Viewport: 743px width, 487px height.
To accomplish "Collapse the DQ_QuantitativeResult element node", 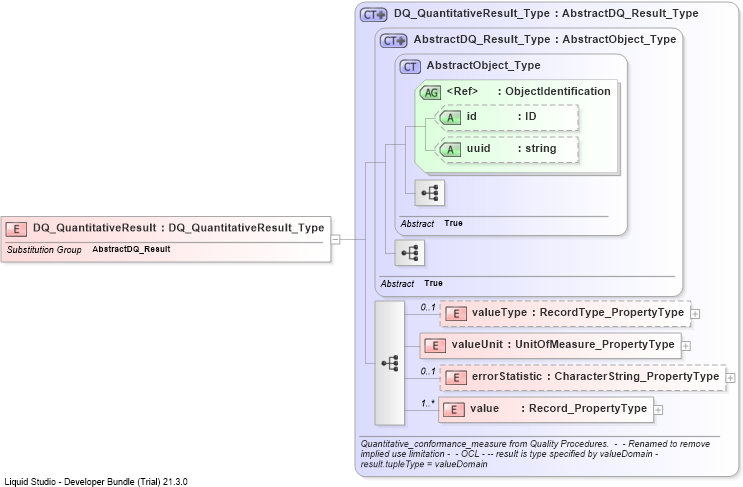I will click(x=335, y=239).
